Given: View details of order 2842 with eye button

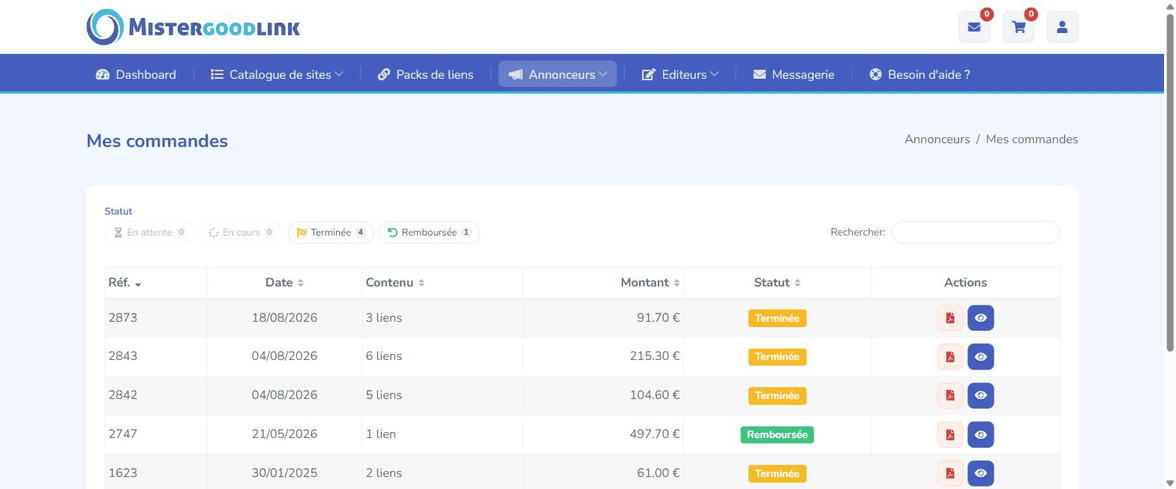Looking at the screenshot, I should pos(980,395).
